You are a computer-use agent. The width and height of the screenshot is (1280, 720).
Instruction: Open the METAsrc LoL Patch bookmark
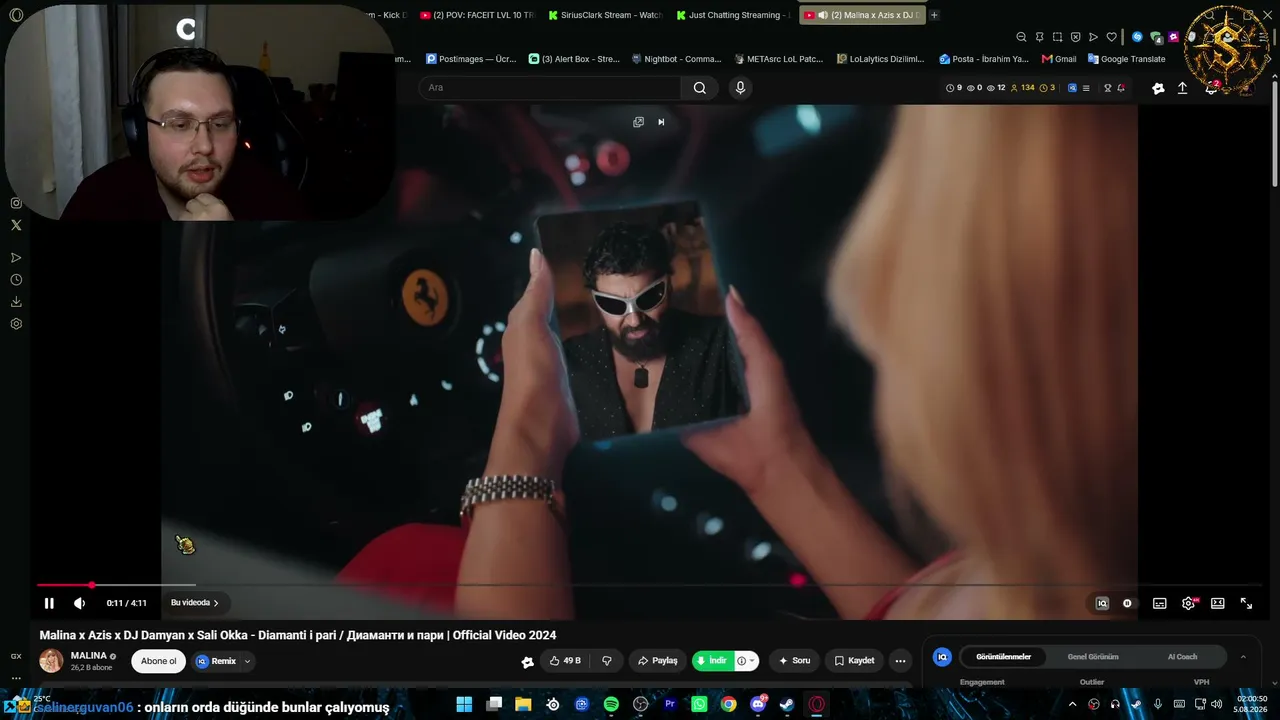(779, 59)
